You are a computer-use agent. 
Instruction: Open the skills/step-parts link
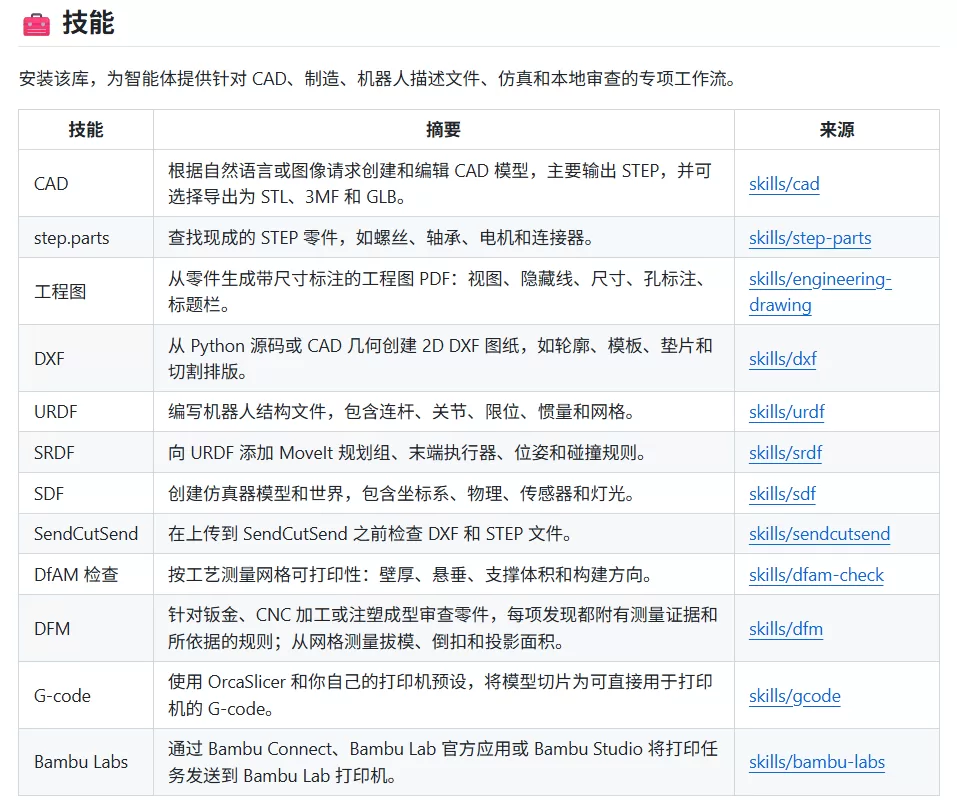[x=810, y=237]
